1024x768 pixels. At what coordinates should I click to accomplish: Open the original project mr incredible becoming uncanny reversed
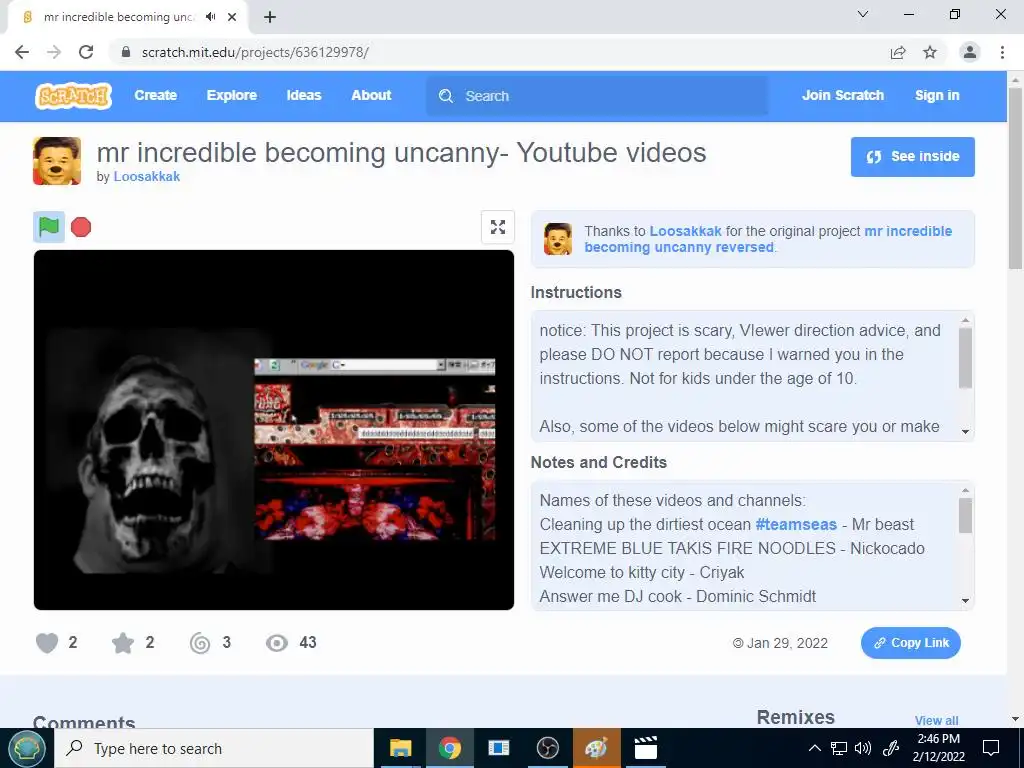768,239
